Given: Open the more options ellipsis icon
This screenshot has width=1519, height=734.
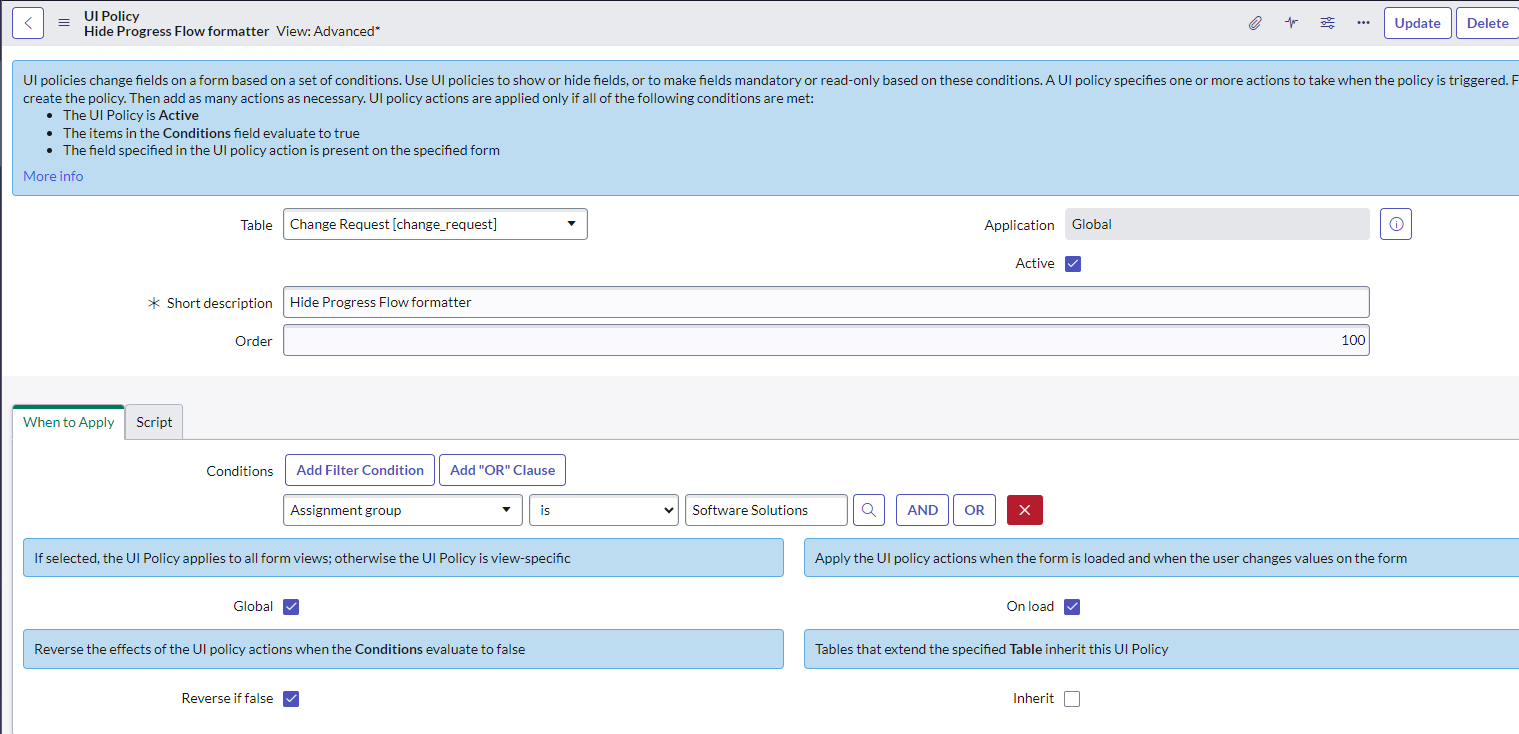Looking at the screenshot, I should pos(1363,23).
